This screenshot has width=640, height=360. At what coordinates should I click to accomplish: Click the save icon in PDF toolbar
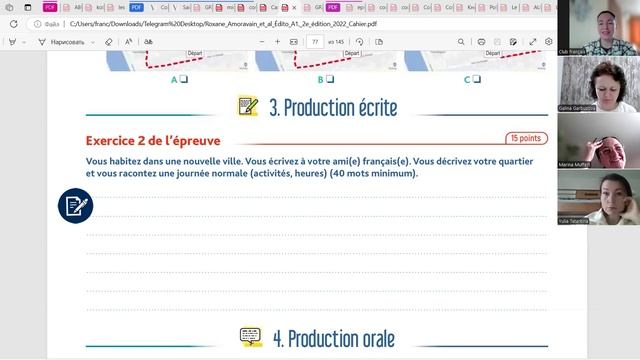click(497, 42)
